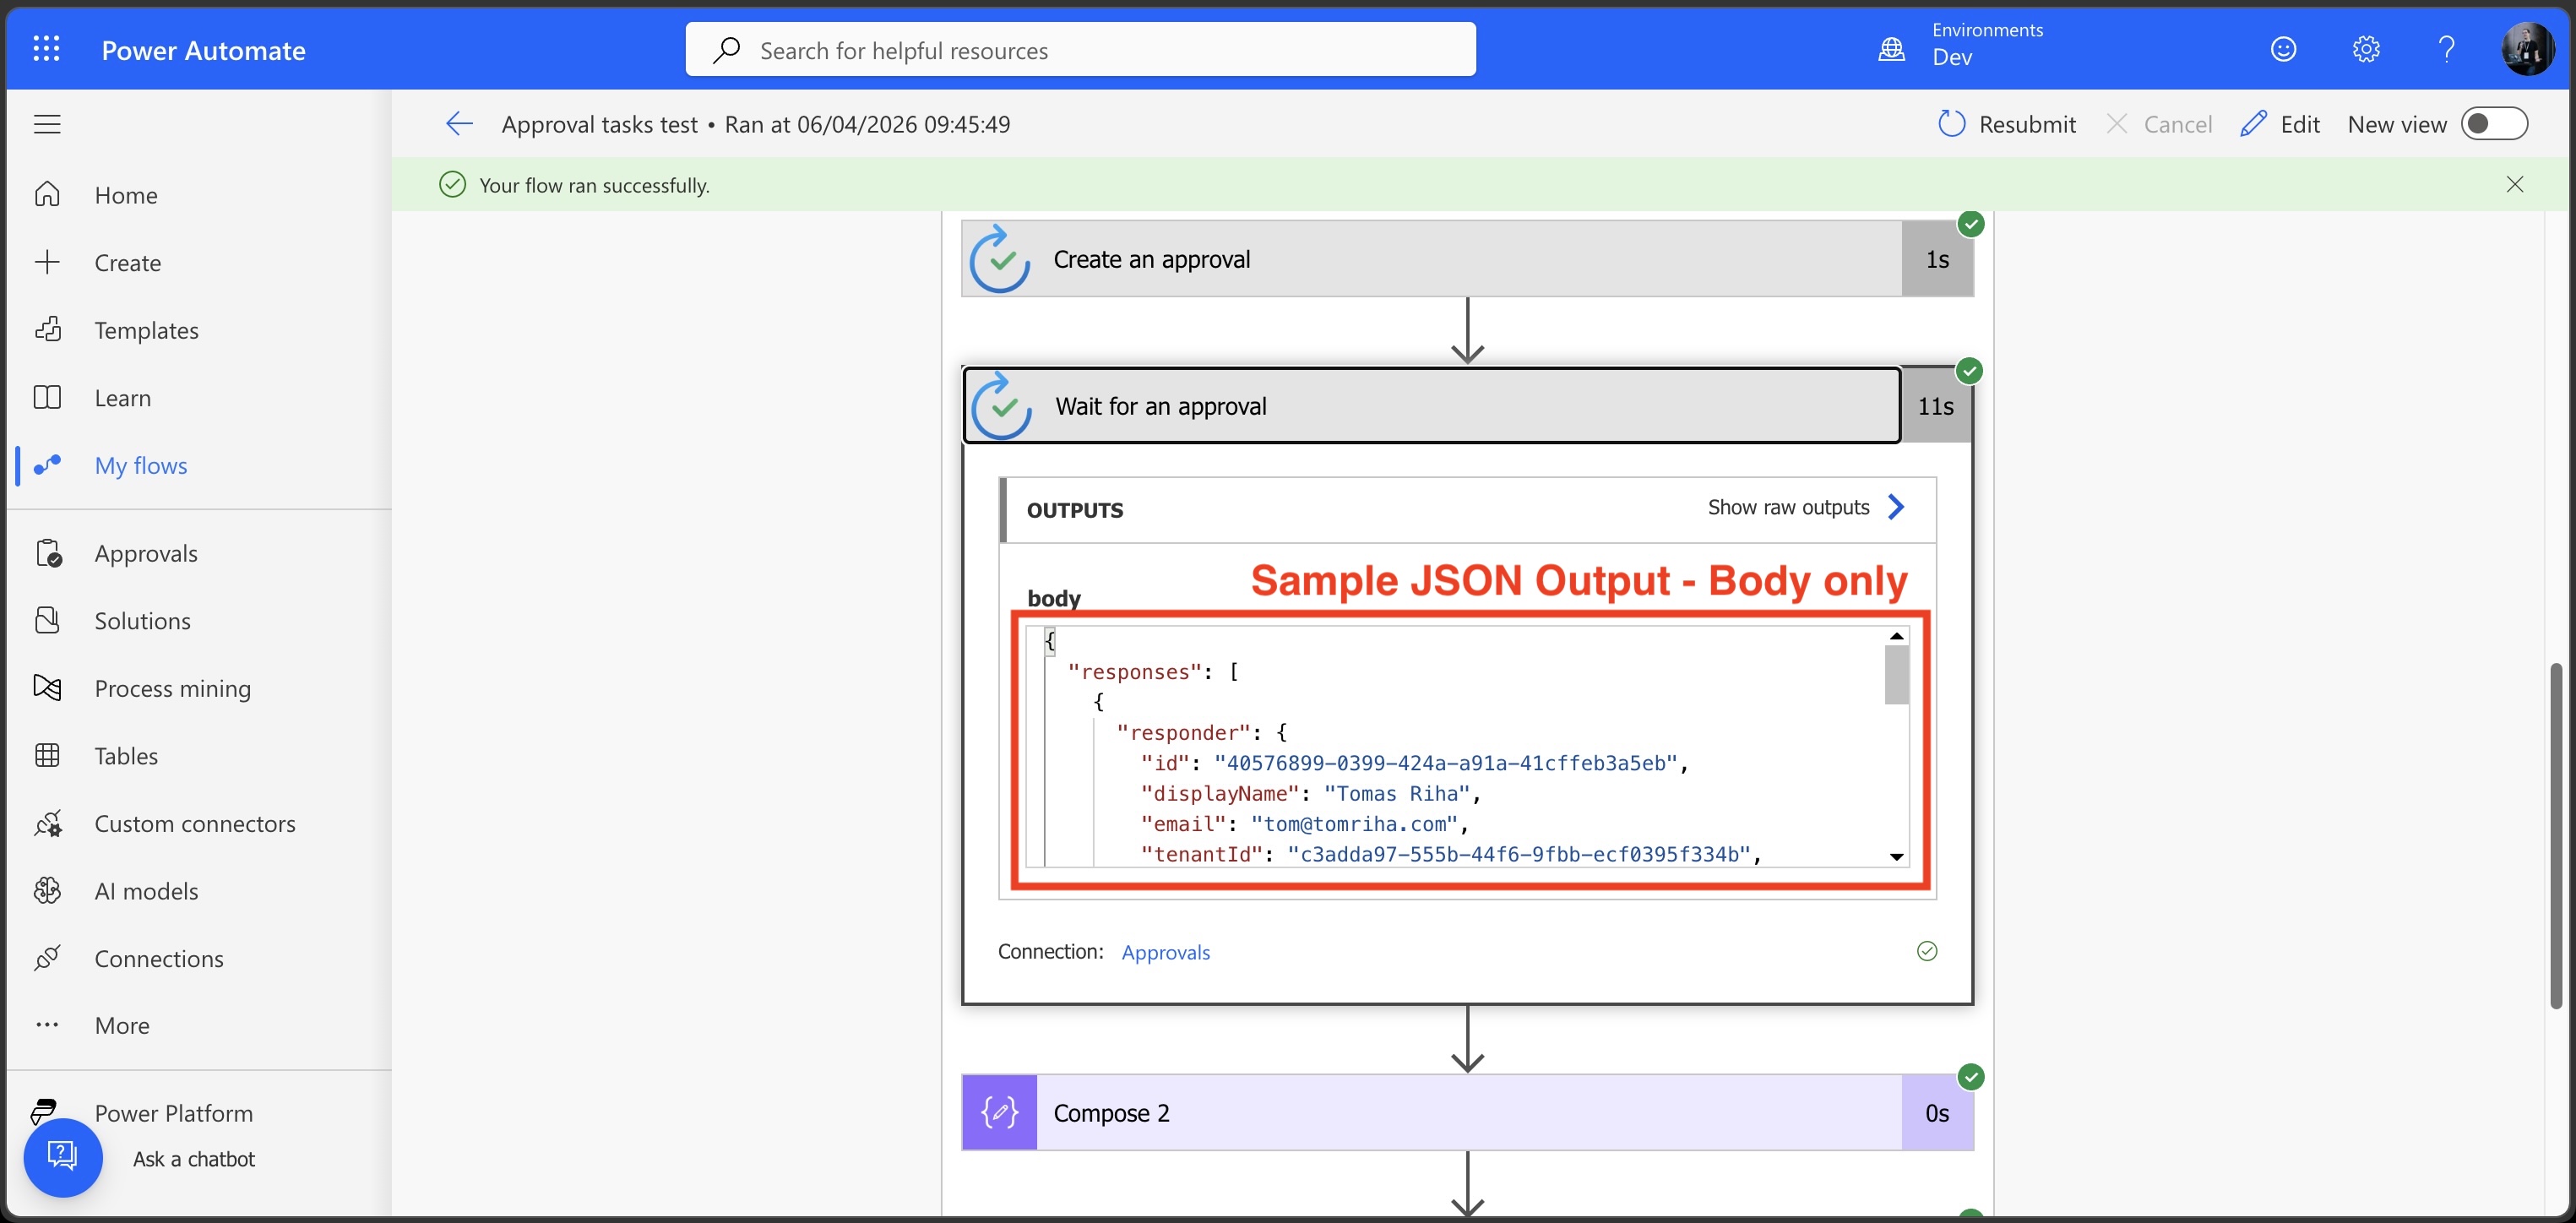Open the app launcher waffle menu
The image size is (2576, 1223).
(x=46, y=47)
